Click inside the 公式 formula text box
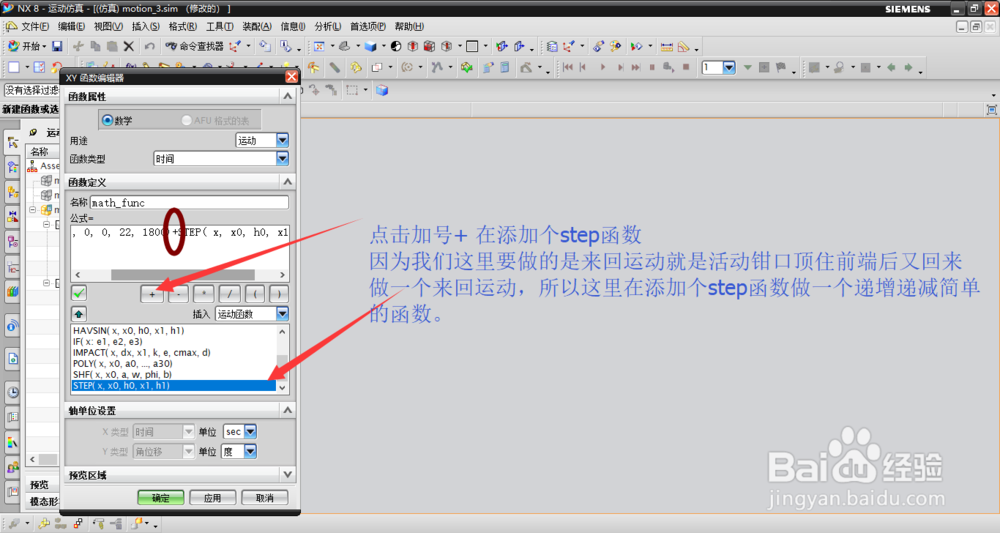Screen dimensions: 1000x533 [x=180, y=246]
